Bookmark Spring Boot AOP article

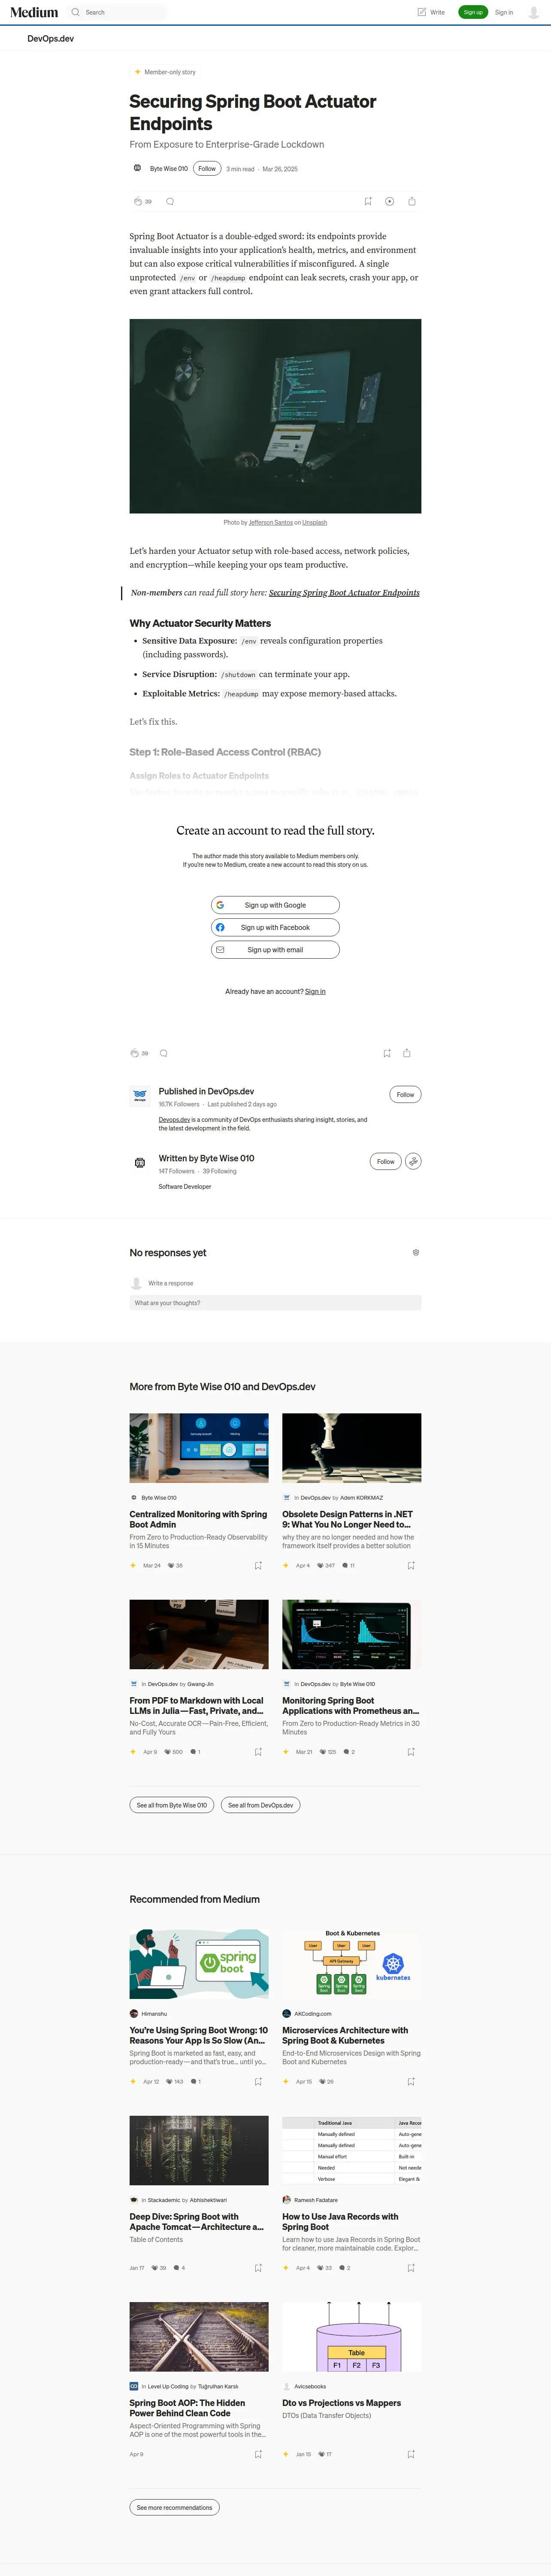tap(258, 2454)
